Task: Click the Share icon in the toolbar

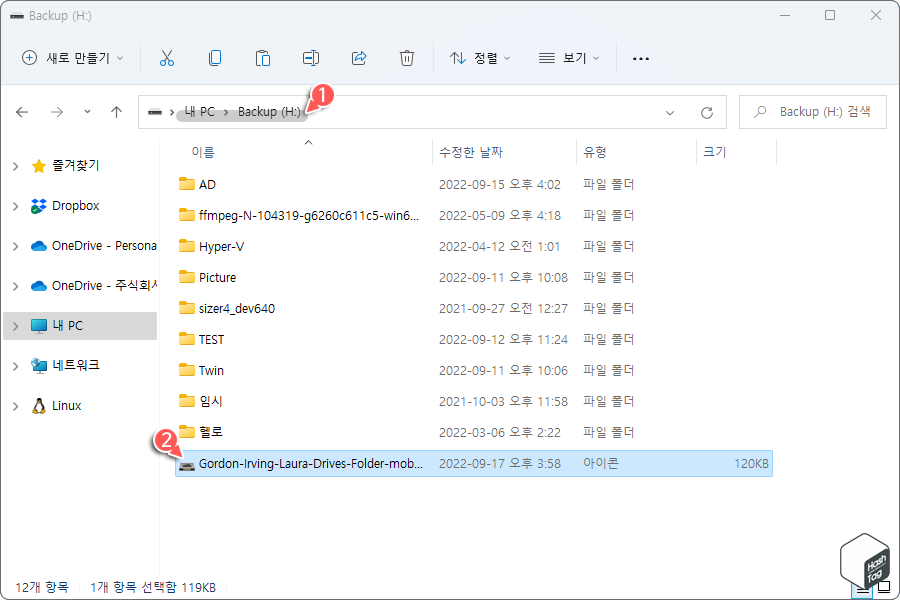Action: click(358, 58)
